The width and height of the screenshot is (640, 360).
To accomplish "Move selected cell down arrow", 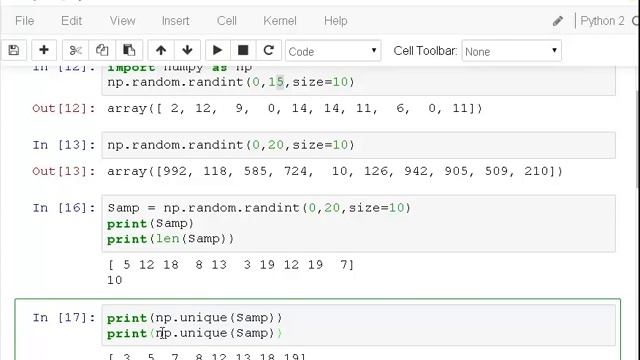I will pyautogui.click(x=187, y=50).
